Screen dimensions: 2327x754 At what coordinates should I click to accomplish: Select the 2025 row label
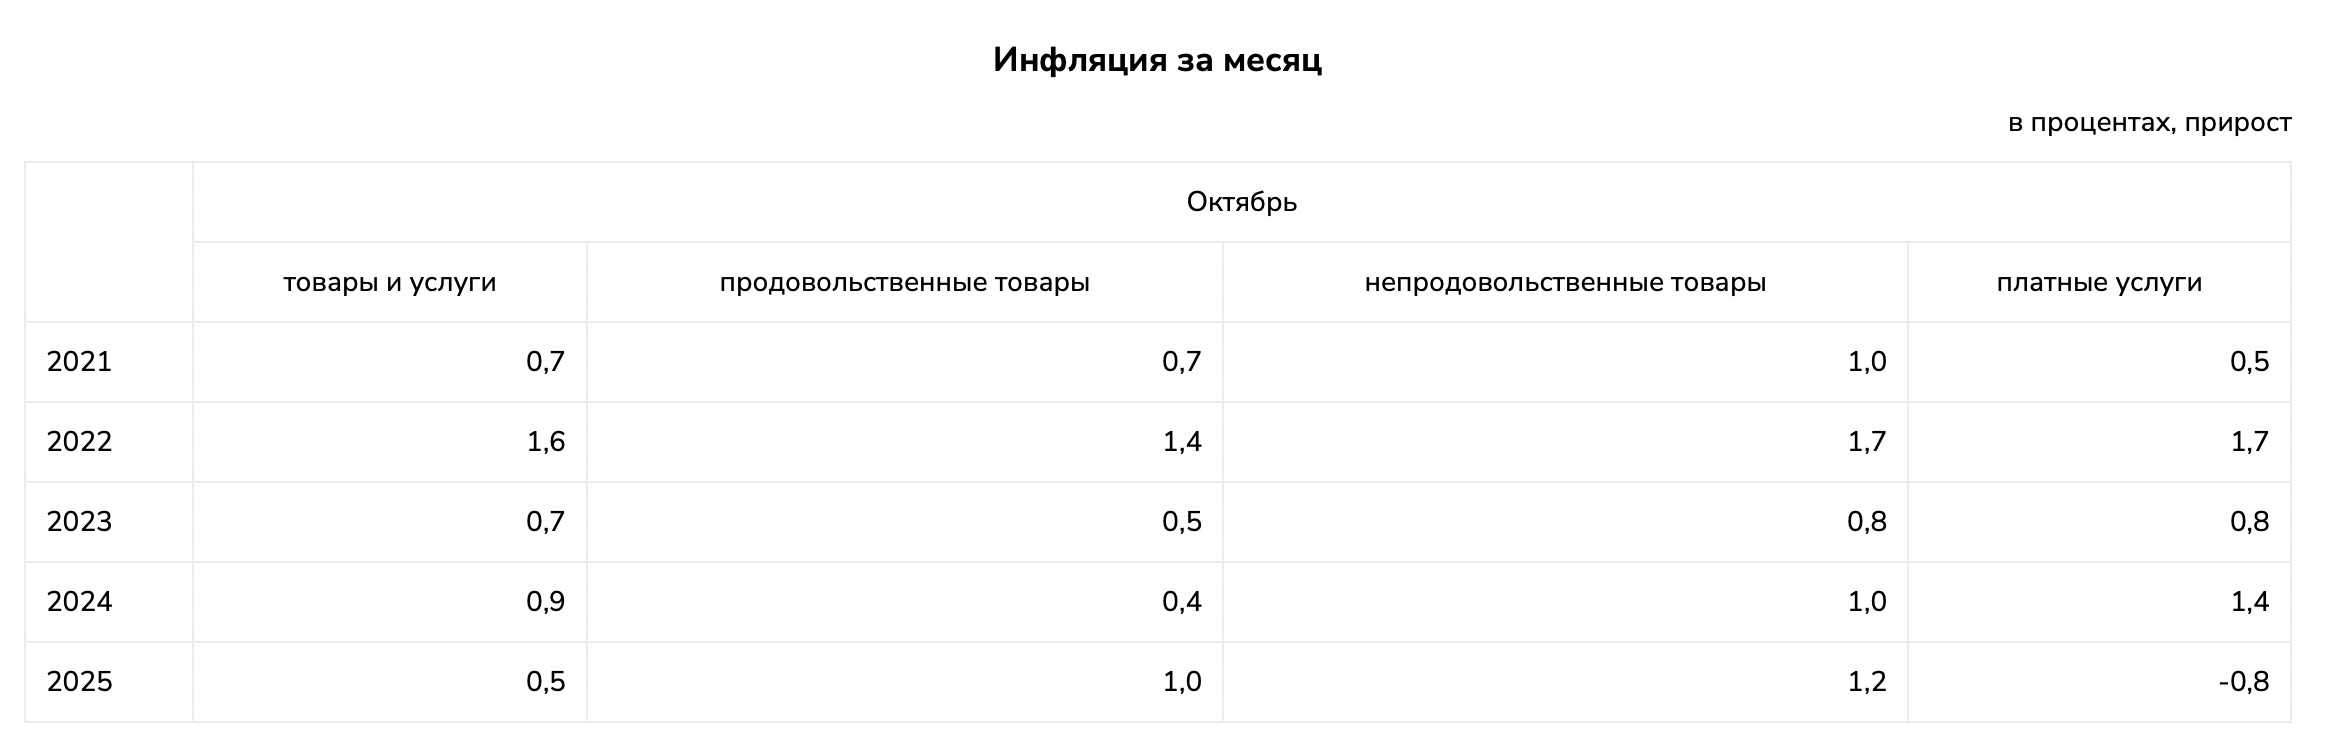pyautogui.click(x=79, y=682)
